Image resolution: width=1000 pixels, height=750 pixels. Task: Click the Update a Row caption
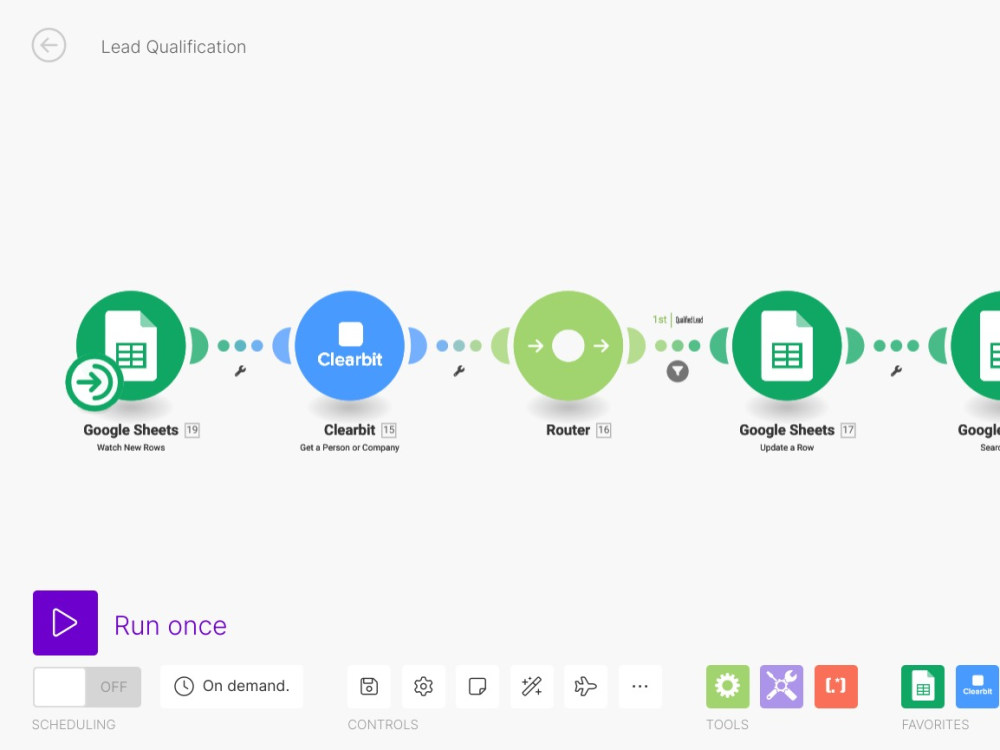(787, 448)
